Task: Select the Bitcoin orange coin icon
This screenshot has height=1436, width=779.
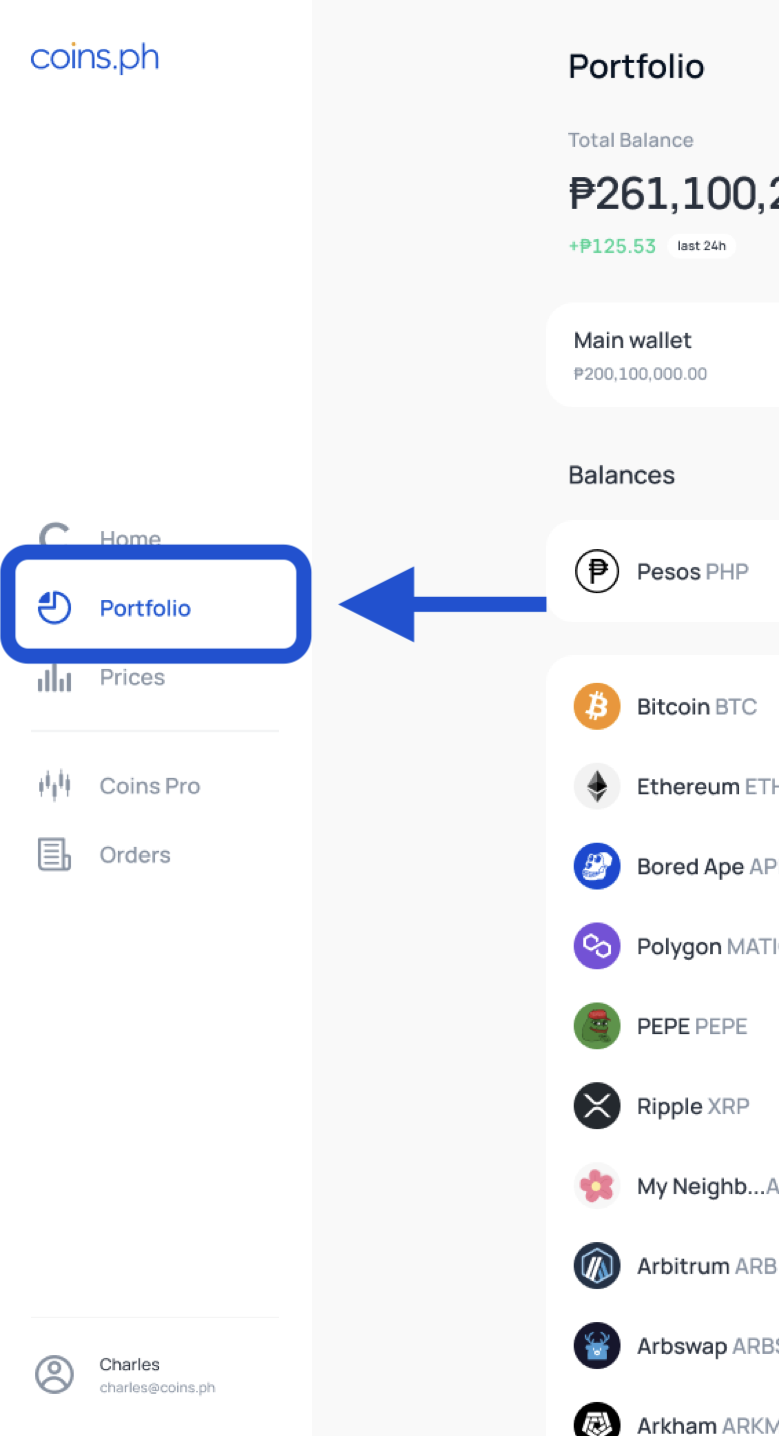Action: point(597,707)
